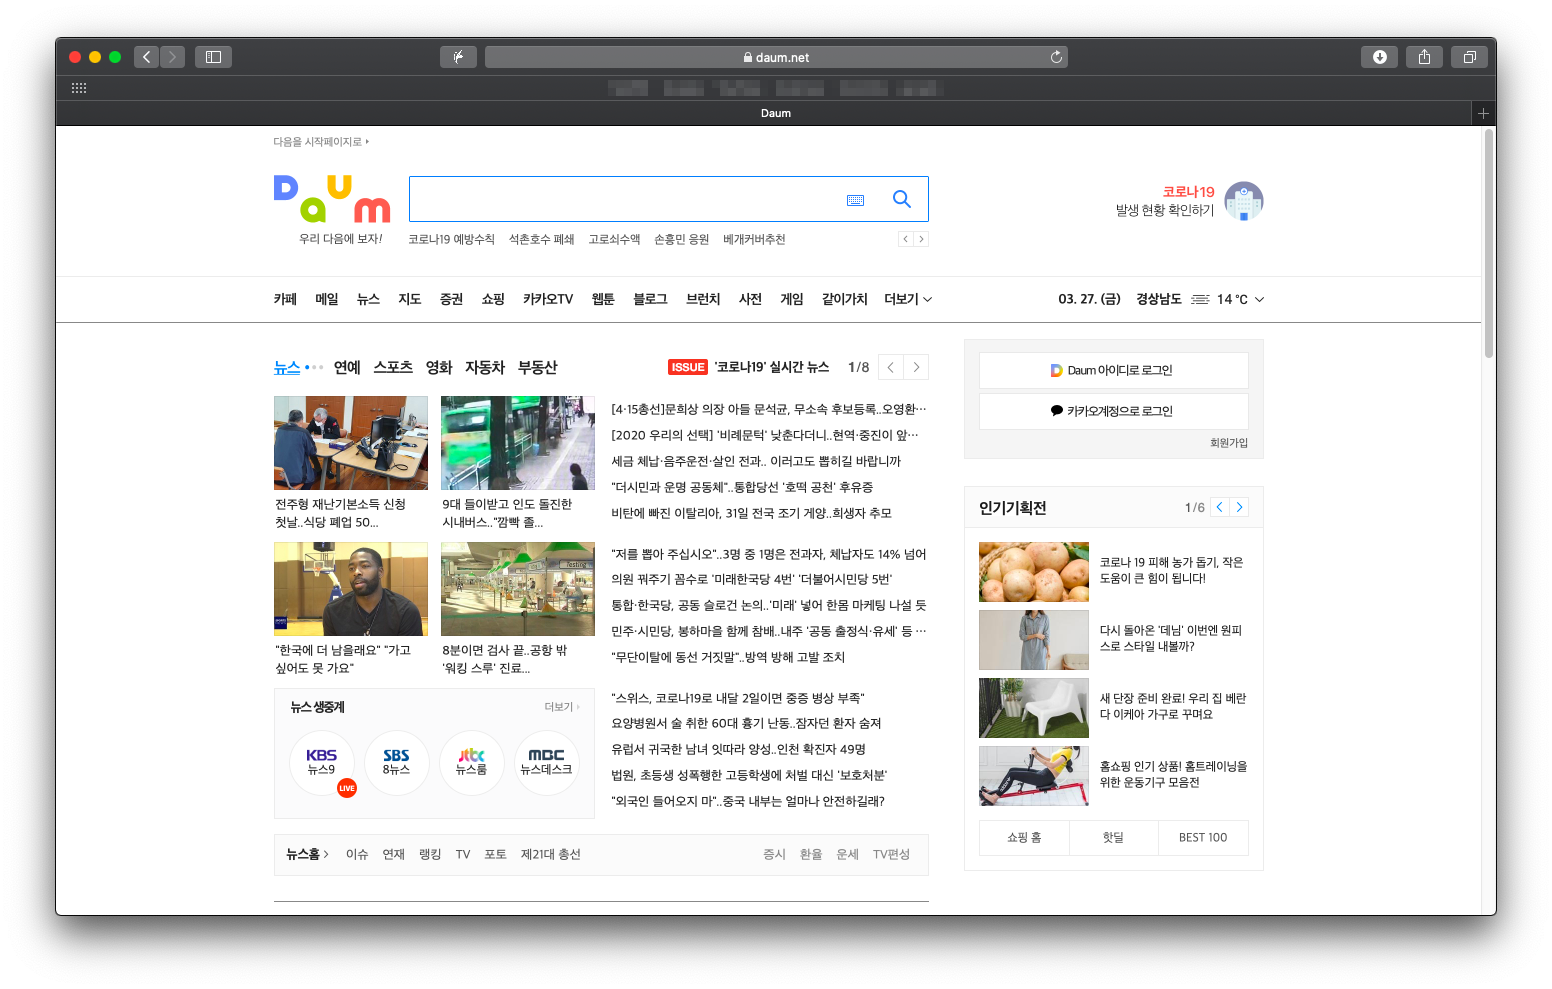Screen dimensions: 1552x989
Task: Open the favorites grid icon
Action: 79,88
